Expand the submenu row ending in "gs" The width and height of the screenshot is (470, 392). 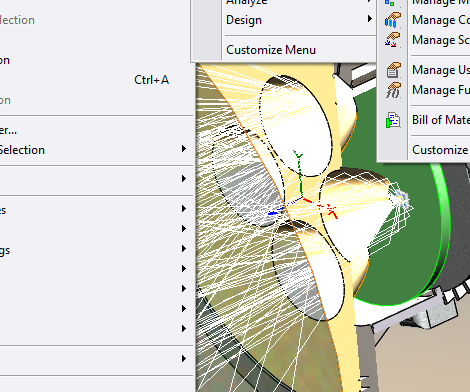coord(96,250)
